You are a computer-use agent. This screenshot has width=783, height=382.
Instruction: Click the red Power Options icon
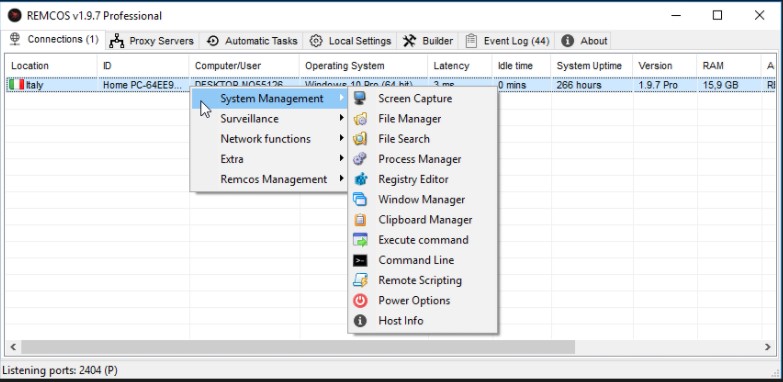click(360, 301)
